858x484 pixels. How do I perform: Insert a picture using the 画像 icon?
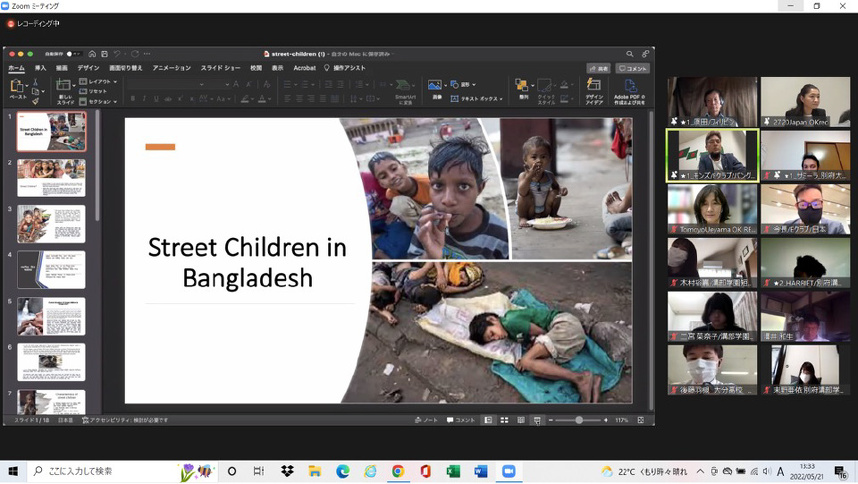436,88
